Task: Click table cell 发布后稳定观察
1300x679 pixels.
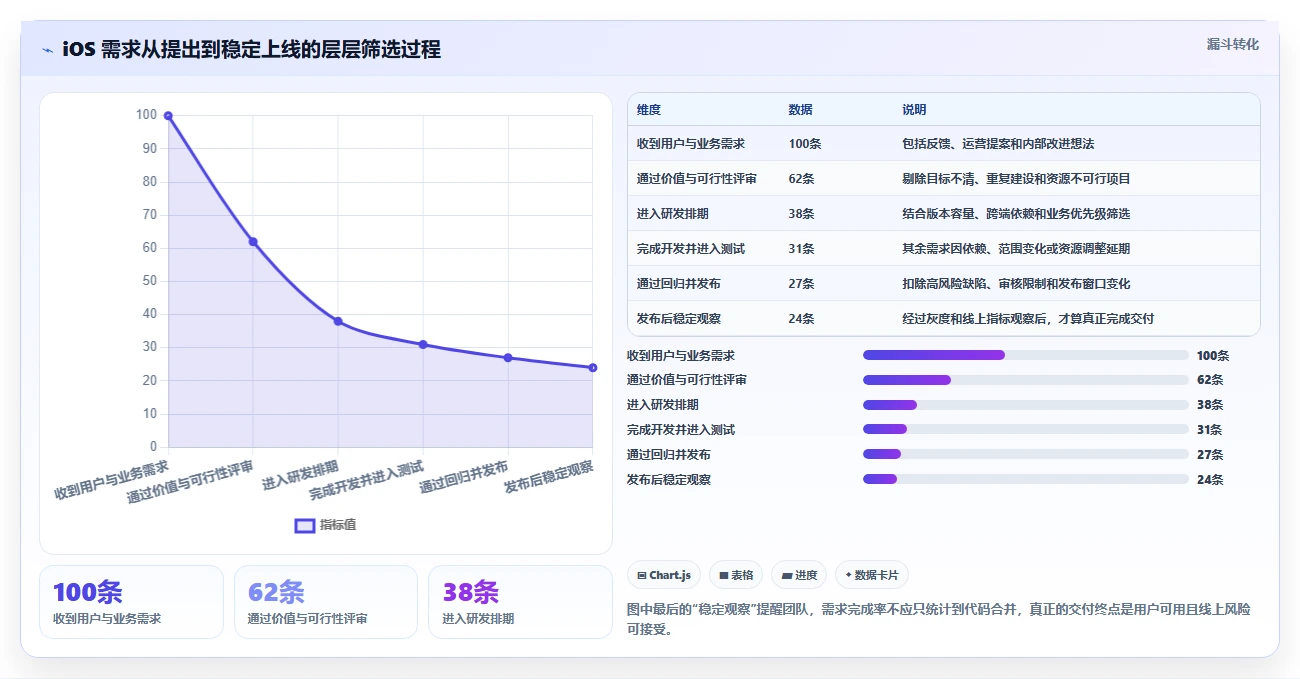Action: tap(679, 318)
